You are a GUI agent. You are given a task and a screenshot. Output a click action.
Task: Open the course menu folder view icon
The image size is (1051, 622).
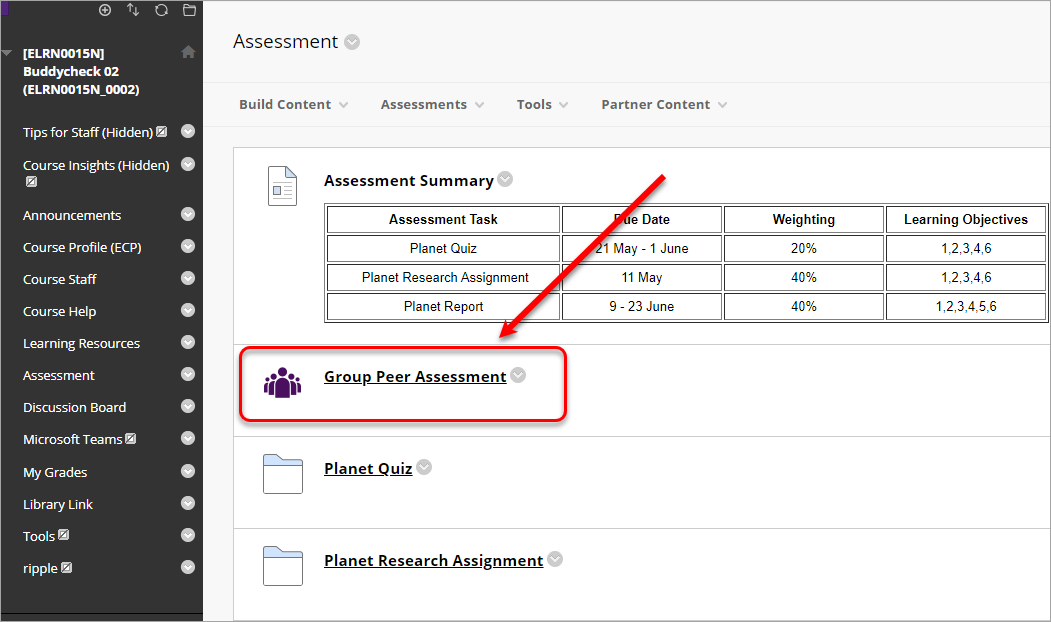[189, 10]
